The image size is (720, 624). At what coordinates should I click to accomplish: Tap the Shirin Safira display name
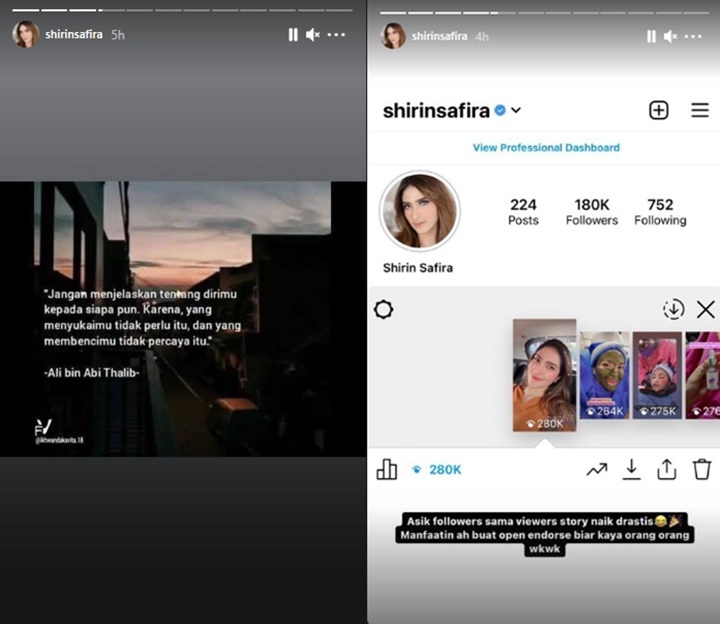[x=418, y=268]
